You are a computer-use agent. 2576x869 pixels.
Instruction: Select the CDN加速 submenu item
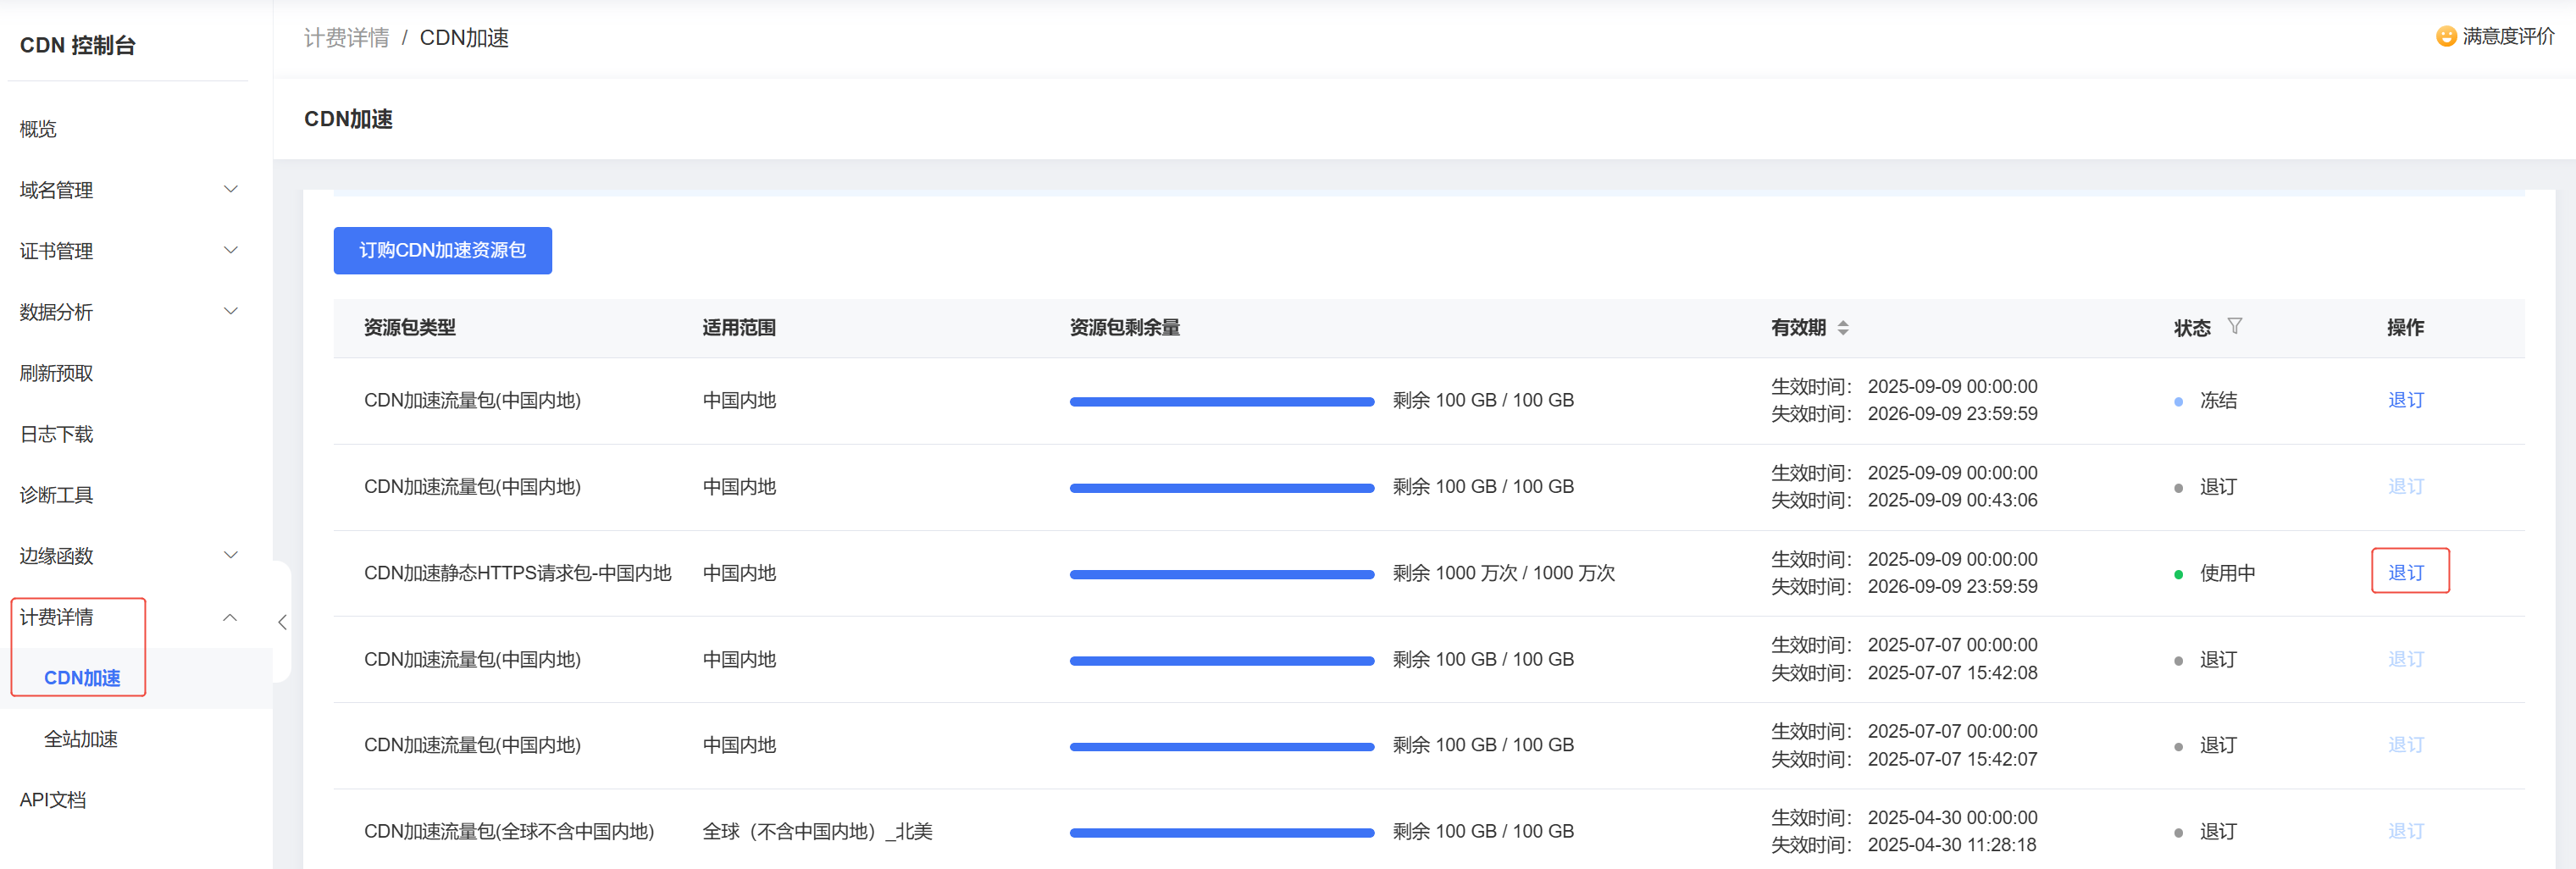pos(82,678)
